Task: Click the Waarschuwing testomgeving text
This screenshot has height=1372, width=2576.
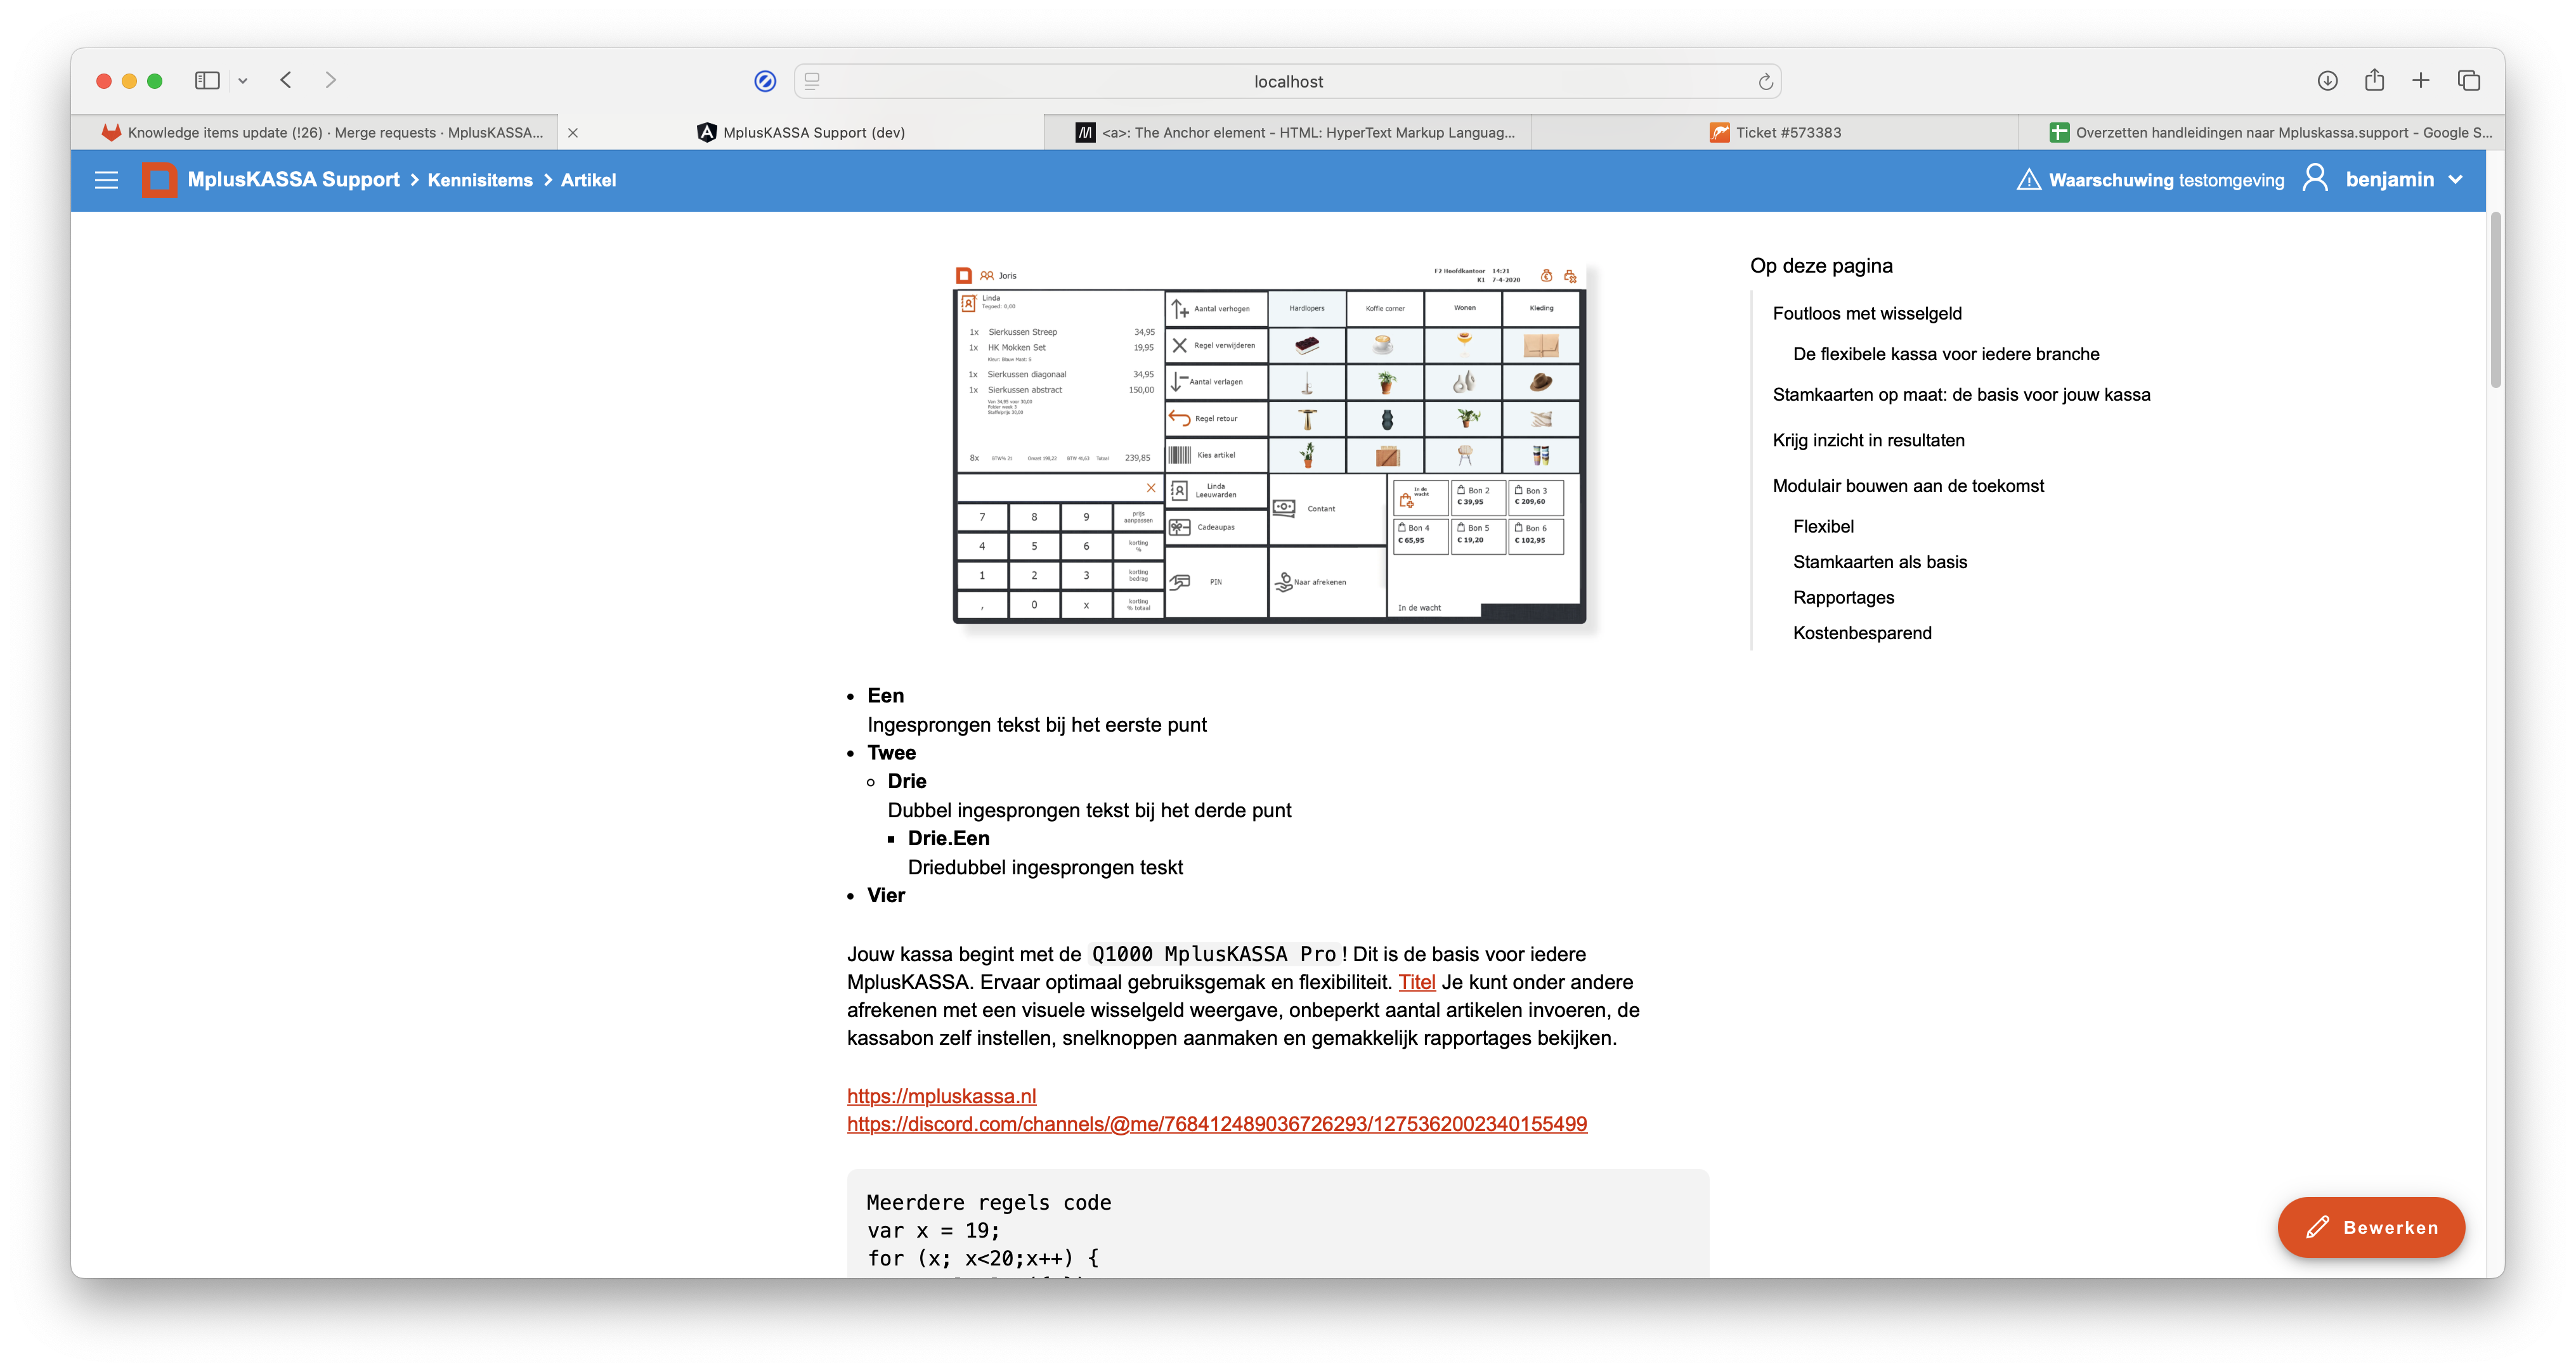Action: coord(2166,180)
